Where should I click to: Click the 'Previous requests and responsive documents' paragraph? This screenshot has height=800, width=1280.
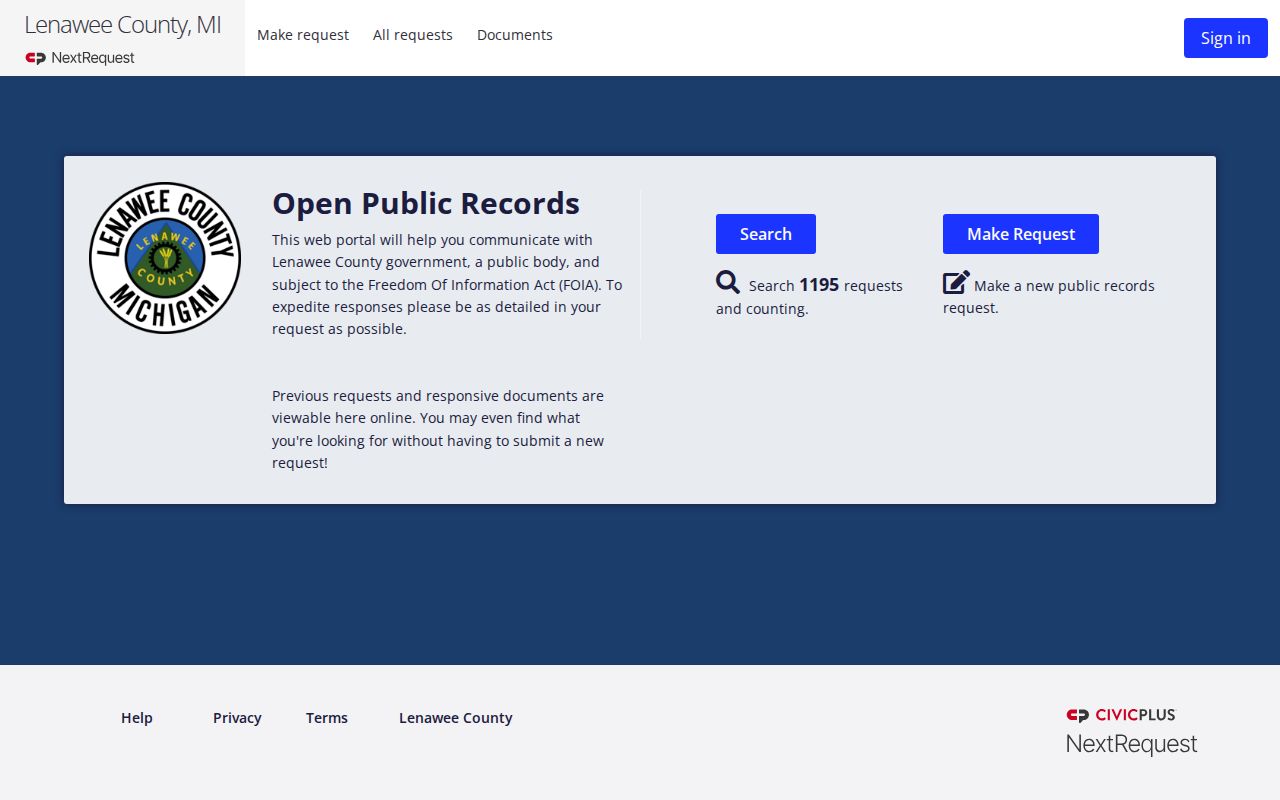pos(438,429)
